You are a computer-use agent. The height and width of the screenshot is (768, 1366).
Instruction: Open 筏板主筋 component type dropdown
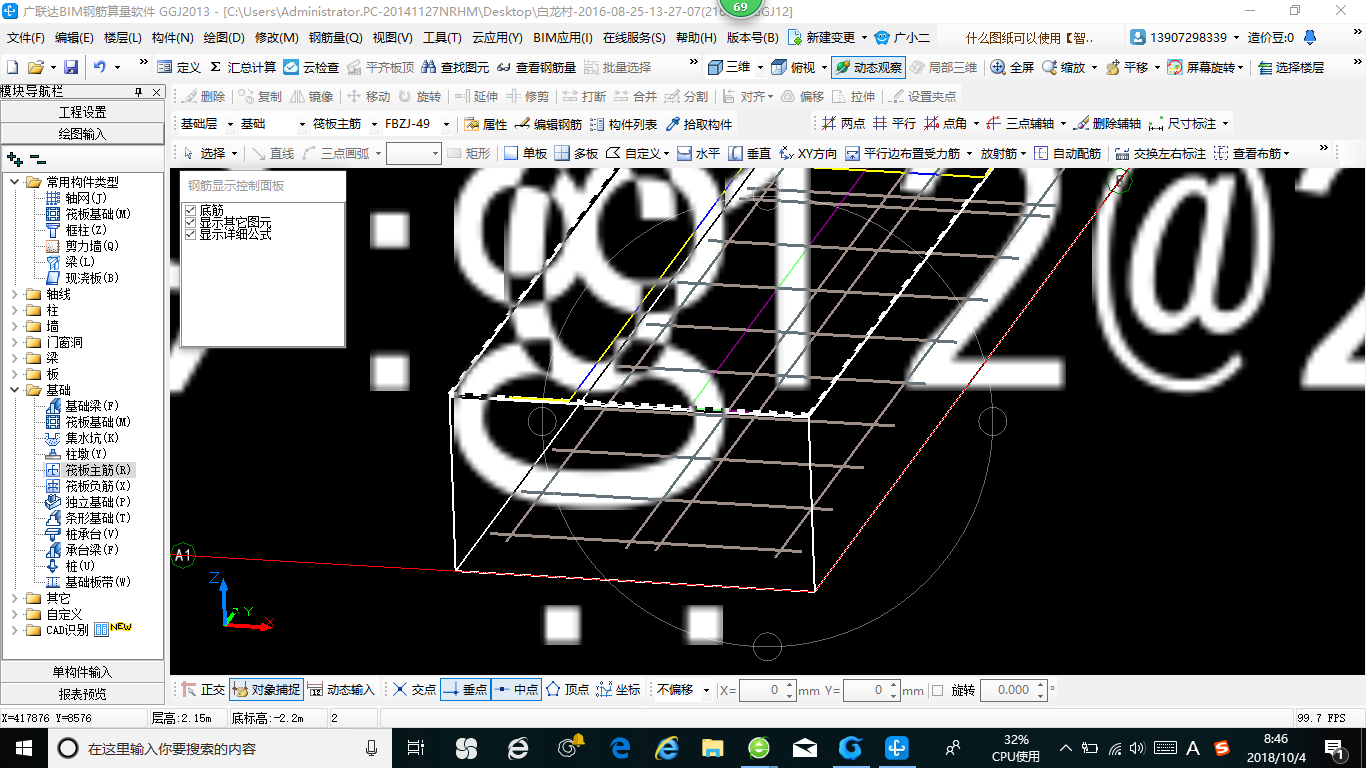coord(372,124)
